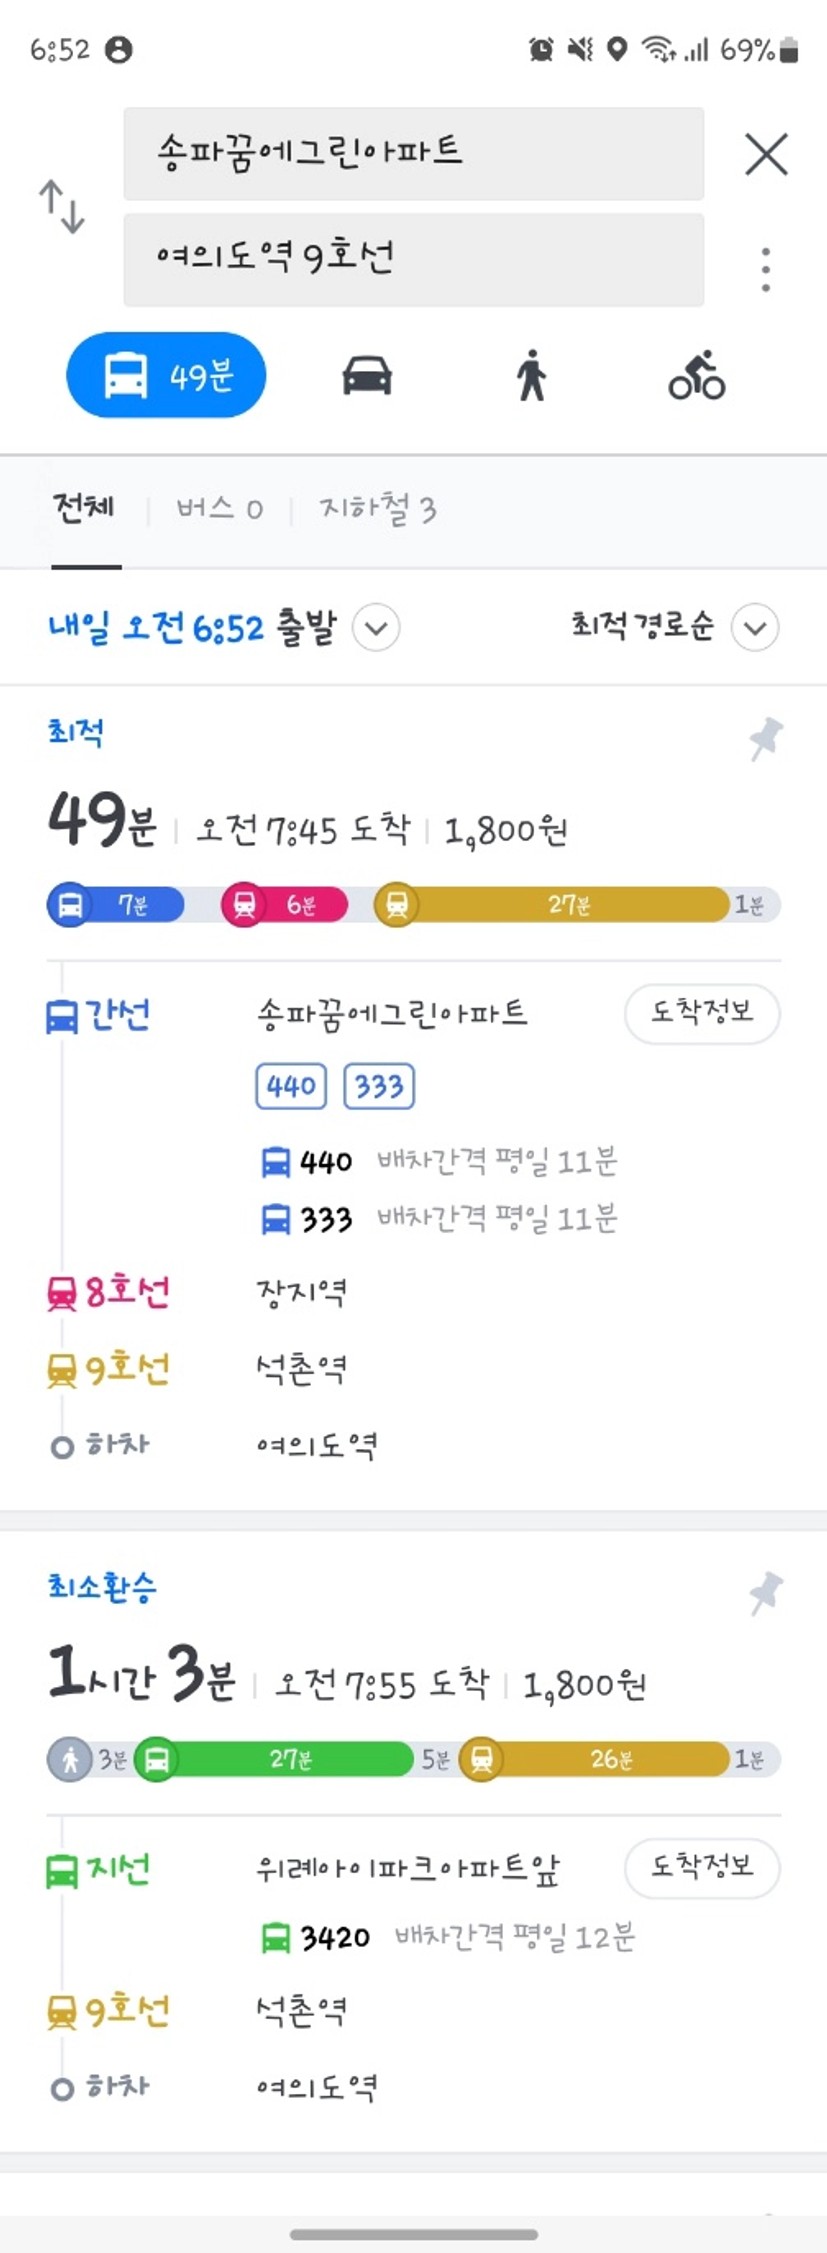827x2253 pixels.
Task: Pin the 최적 49분 route
Action: [766, 738]
